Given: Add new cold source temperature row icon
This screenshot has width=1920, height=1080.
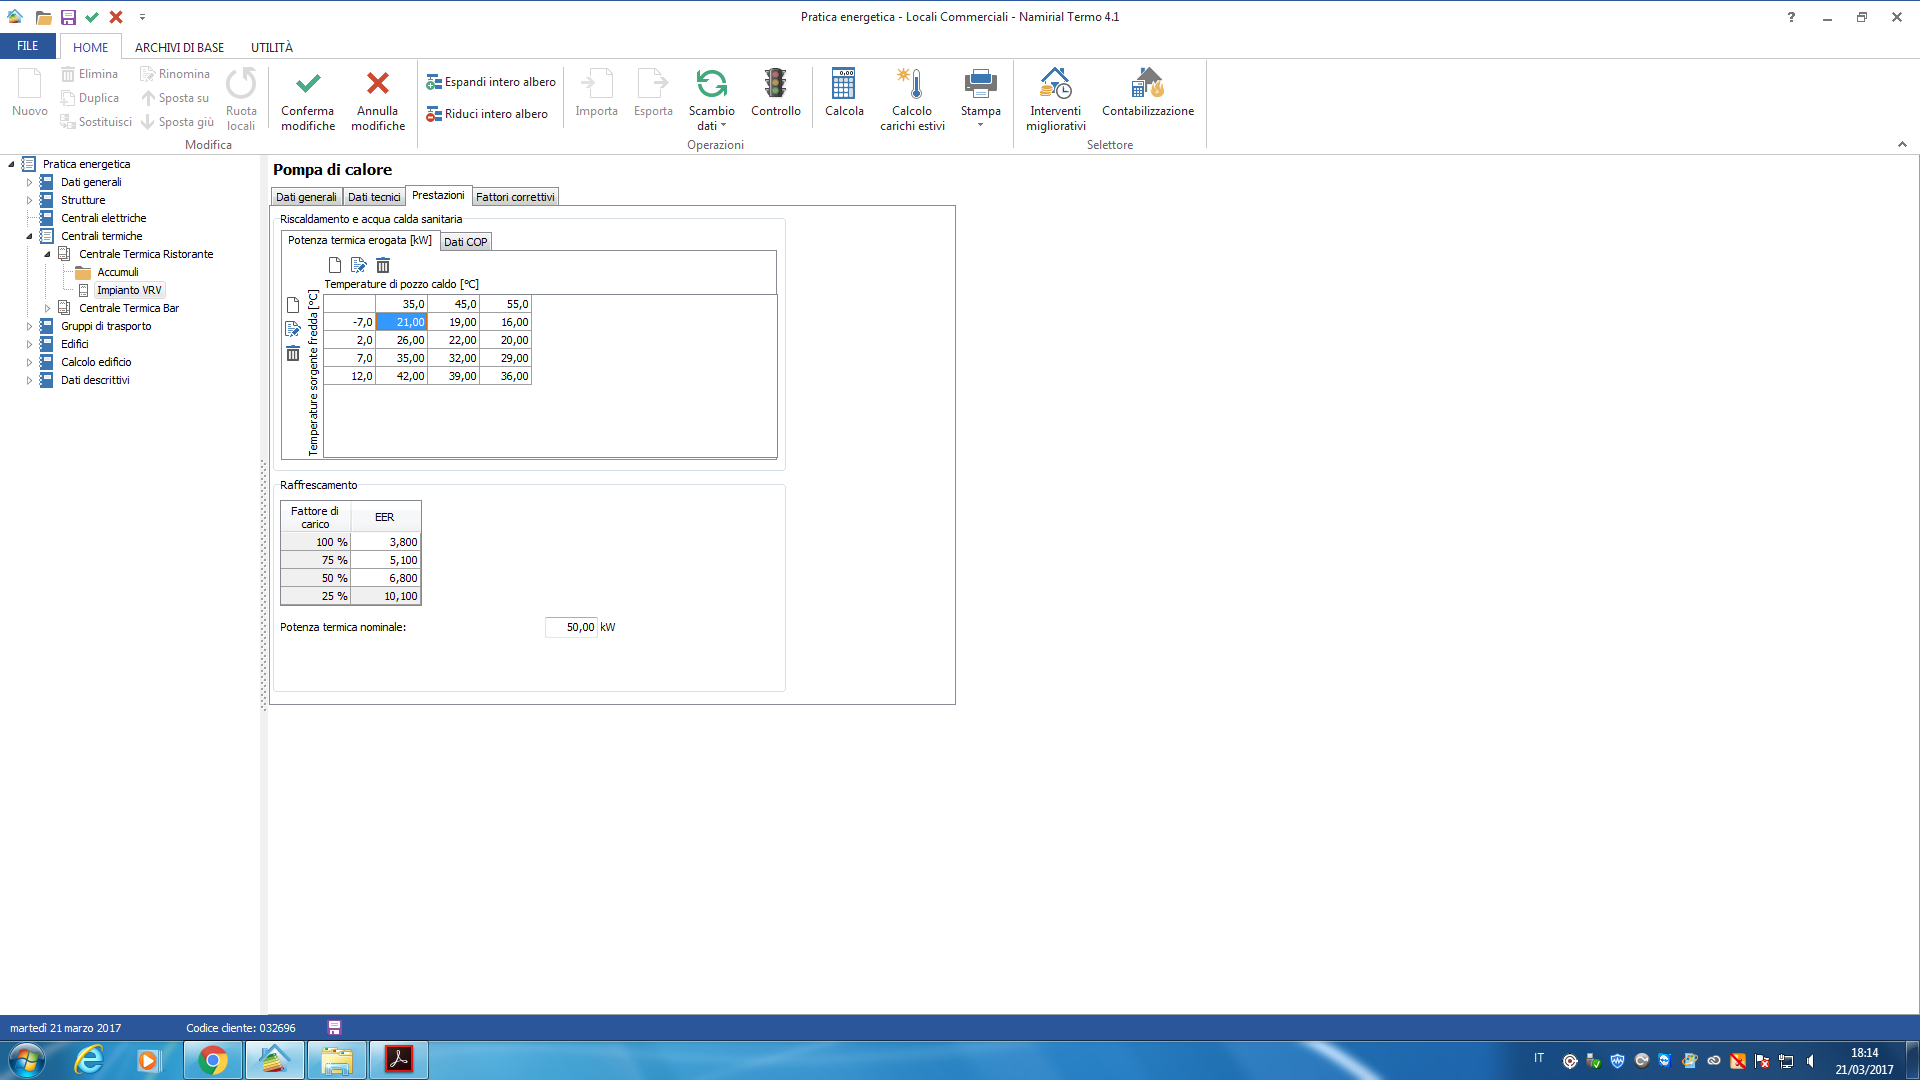Looking at the screenshot, I should click(x=293, y=305).
